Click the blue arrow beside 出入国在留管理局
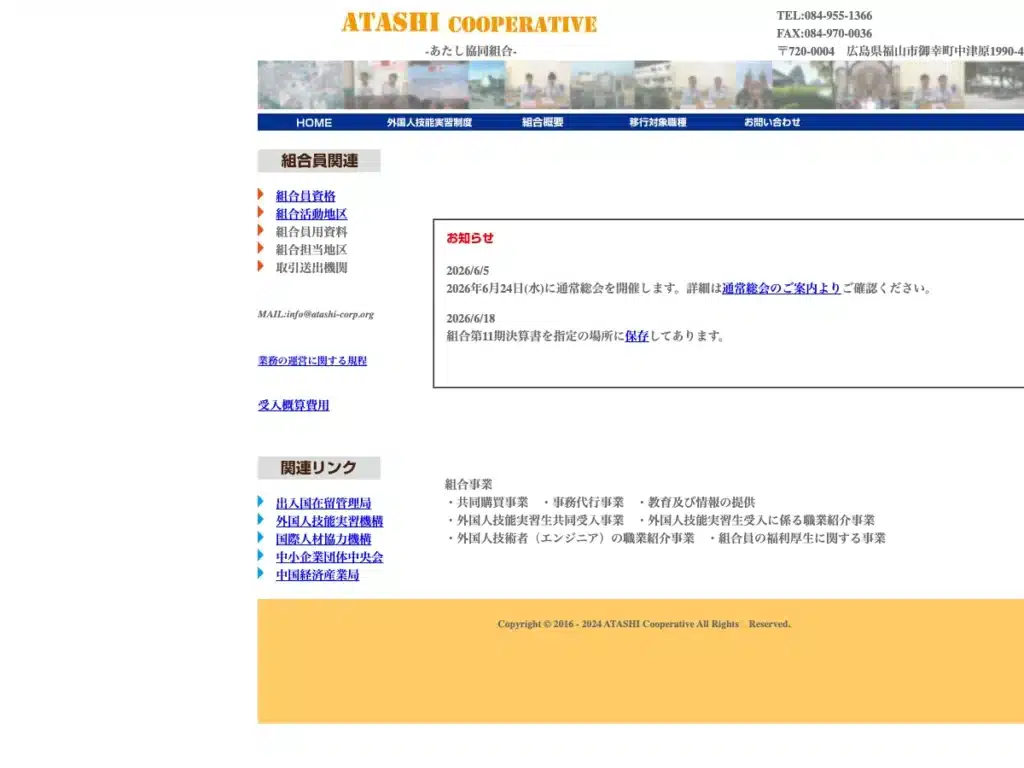This screenshot has width=1024, height=768. click(x=261, y=502)
